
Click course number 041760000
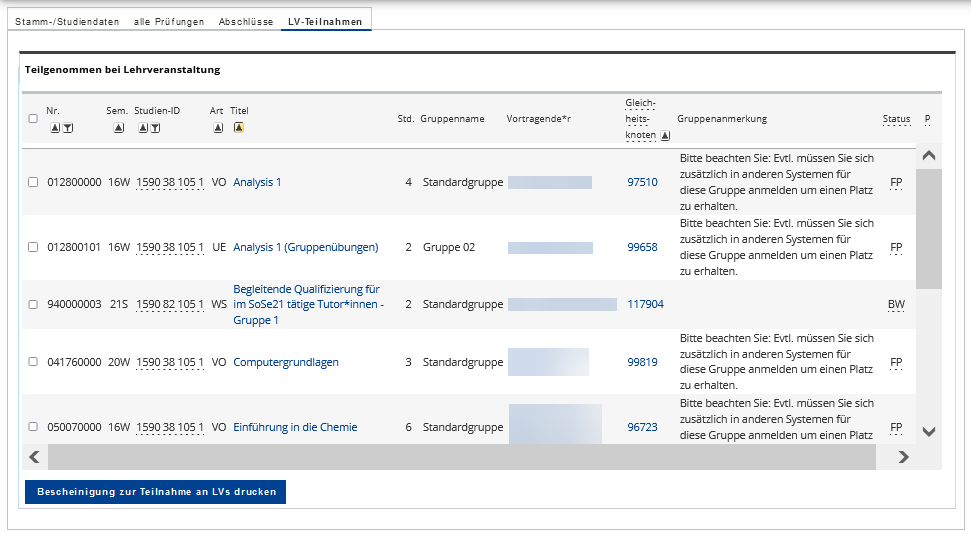[x=74, y=362]
